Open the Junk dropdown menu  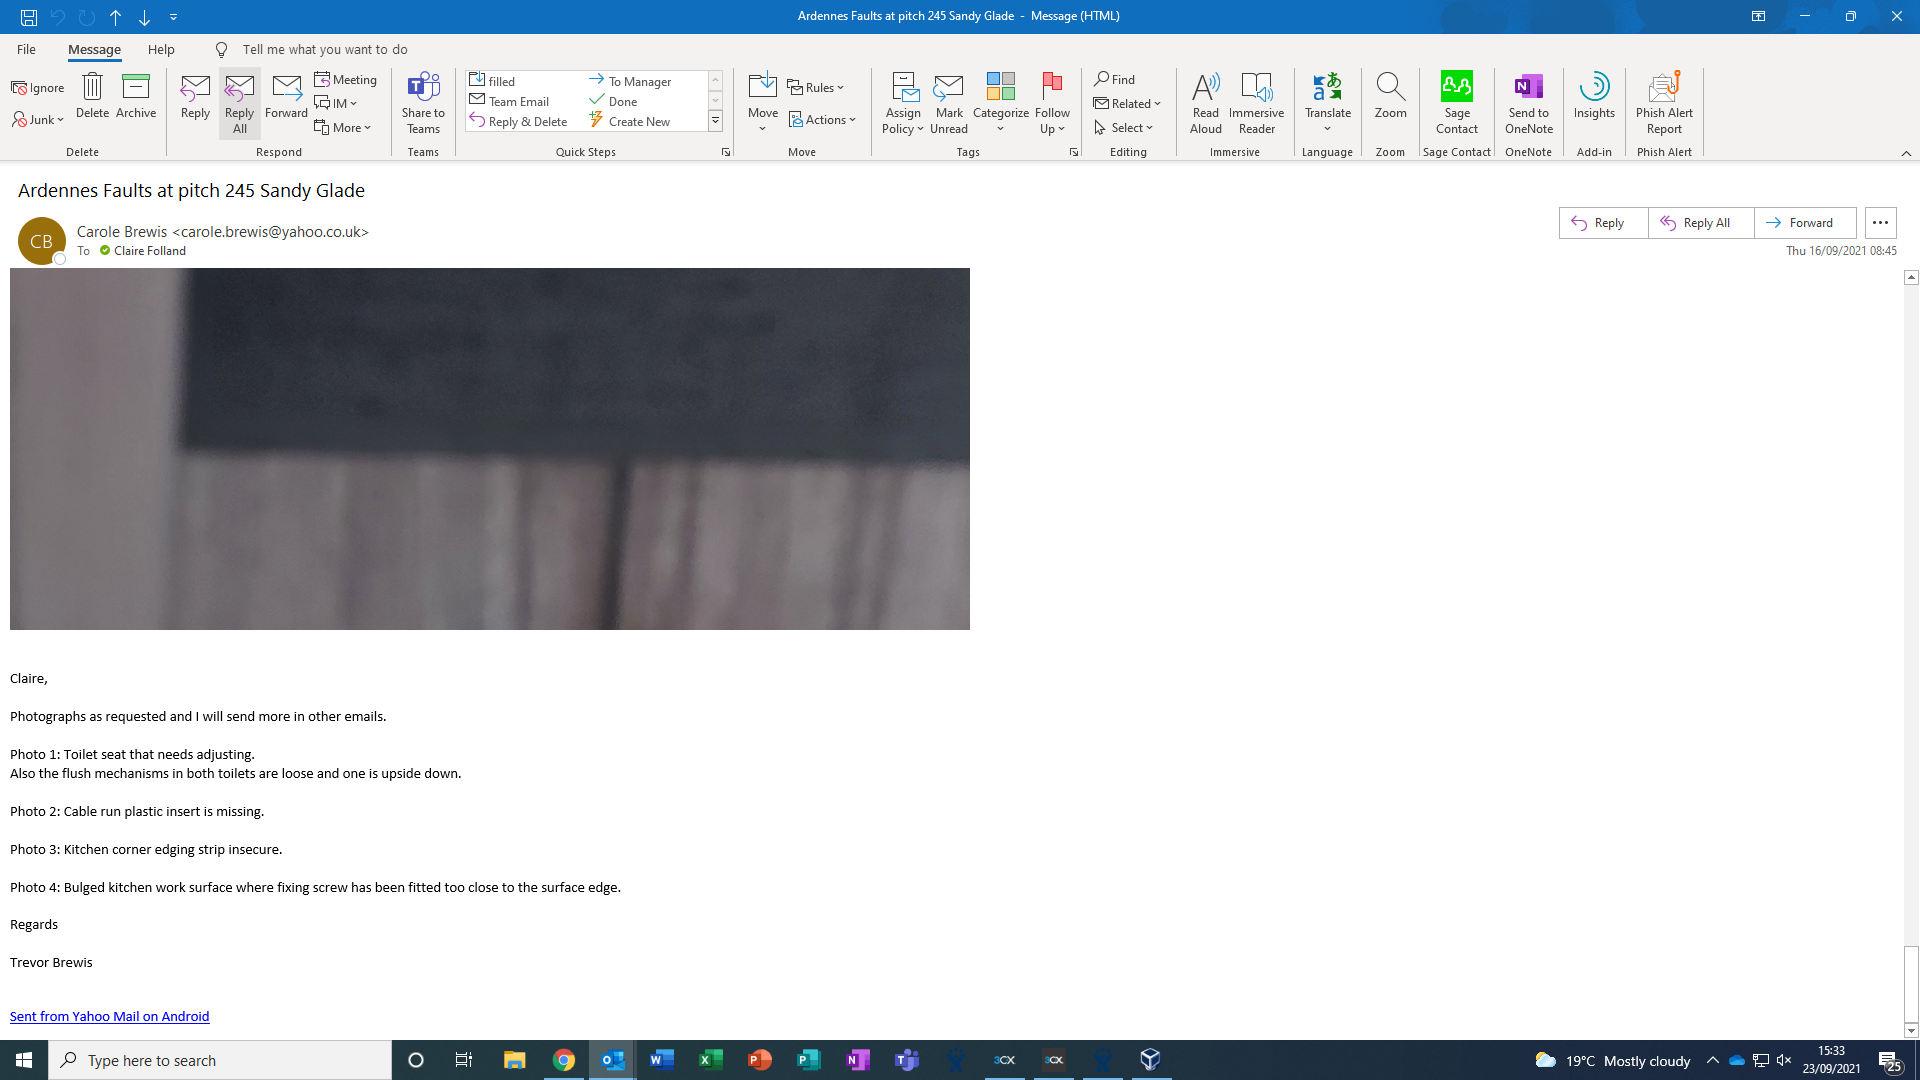click(38, 120)
